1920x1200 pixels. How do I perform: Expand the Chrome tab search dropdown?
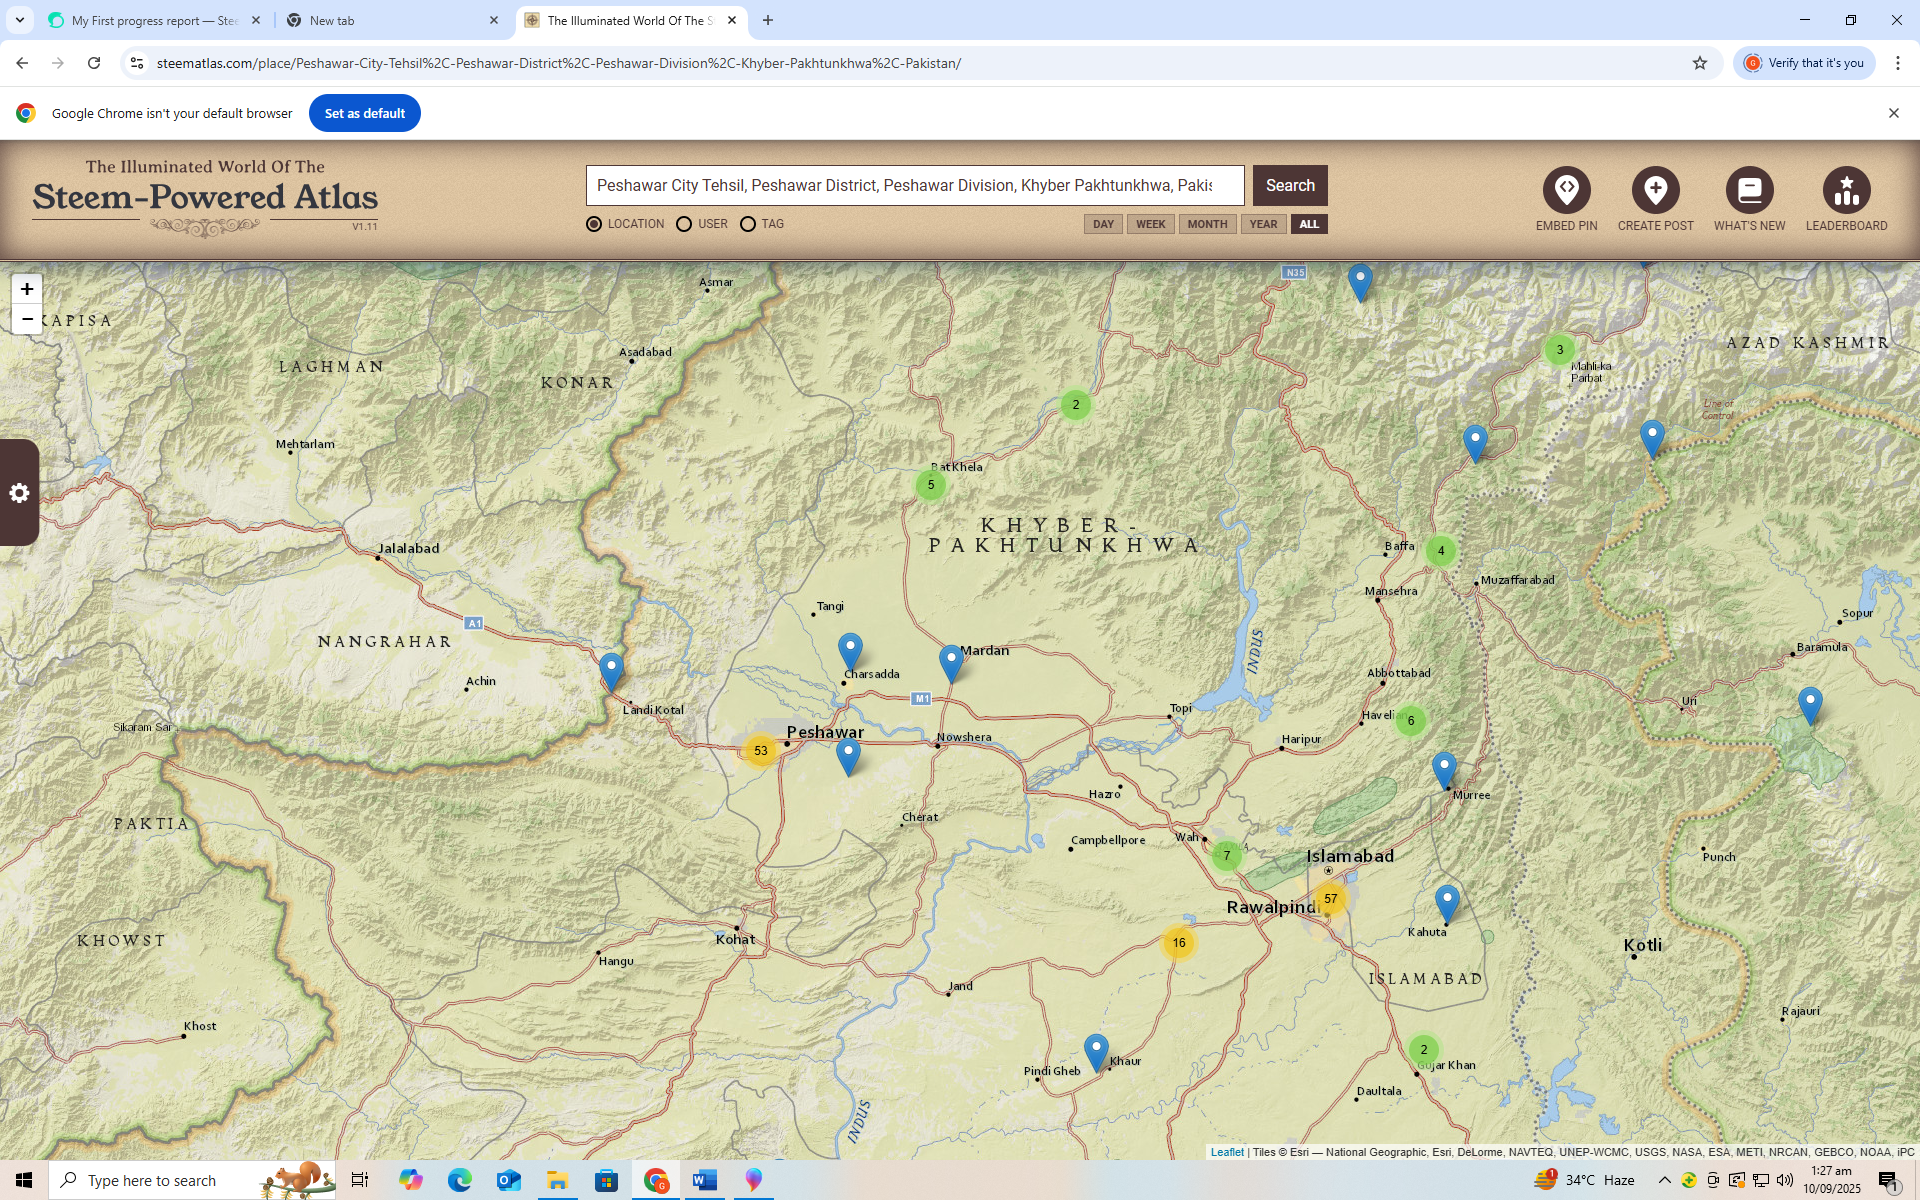tap(19, 20)
